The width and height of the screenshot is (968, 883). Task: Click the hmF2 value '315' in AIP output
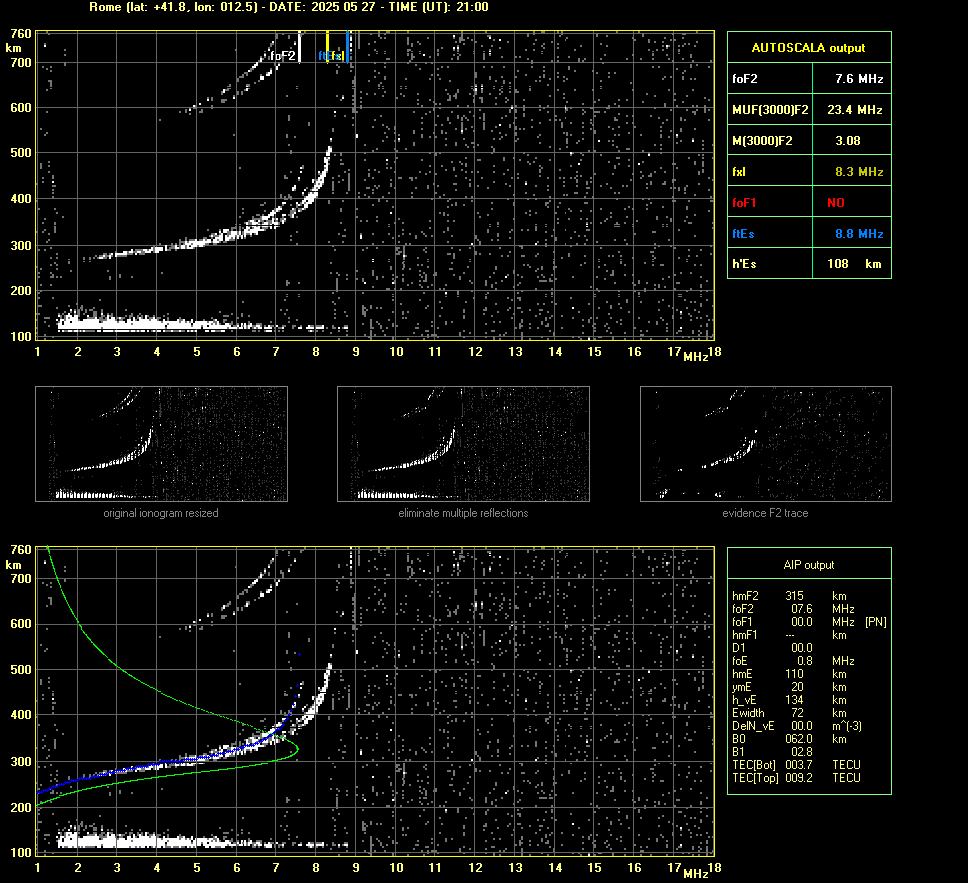click(795, 596)
